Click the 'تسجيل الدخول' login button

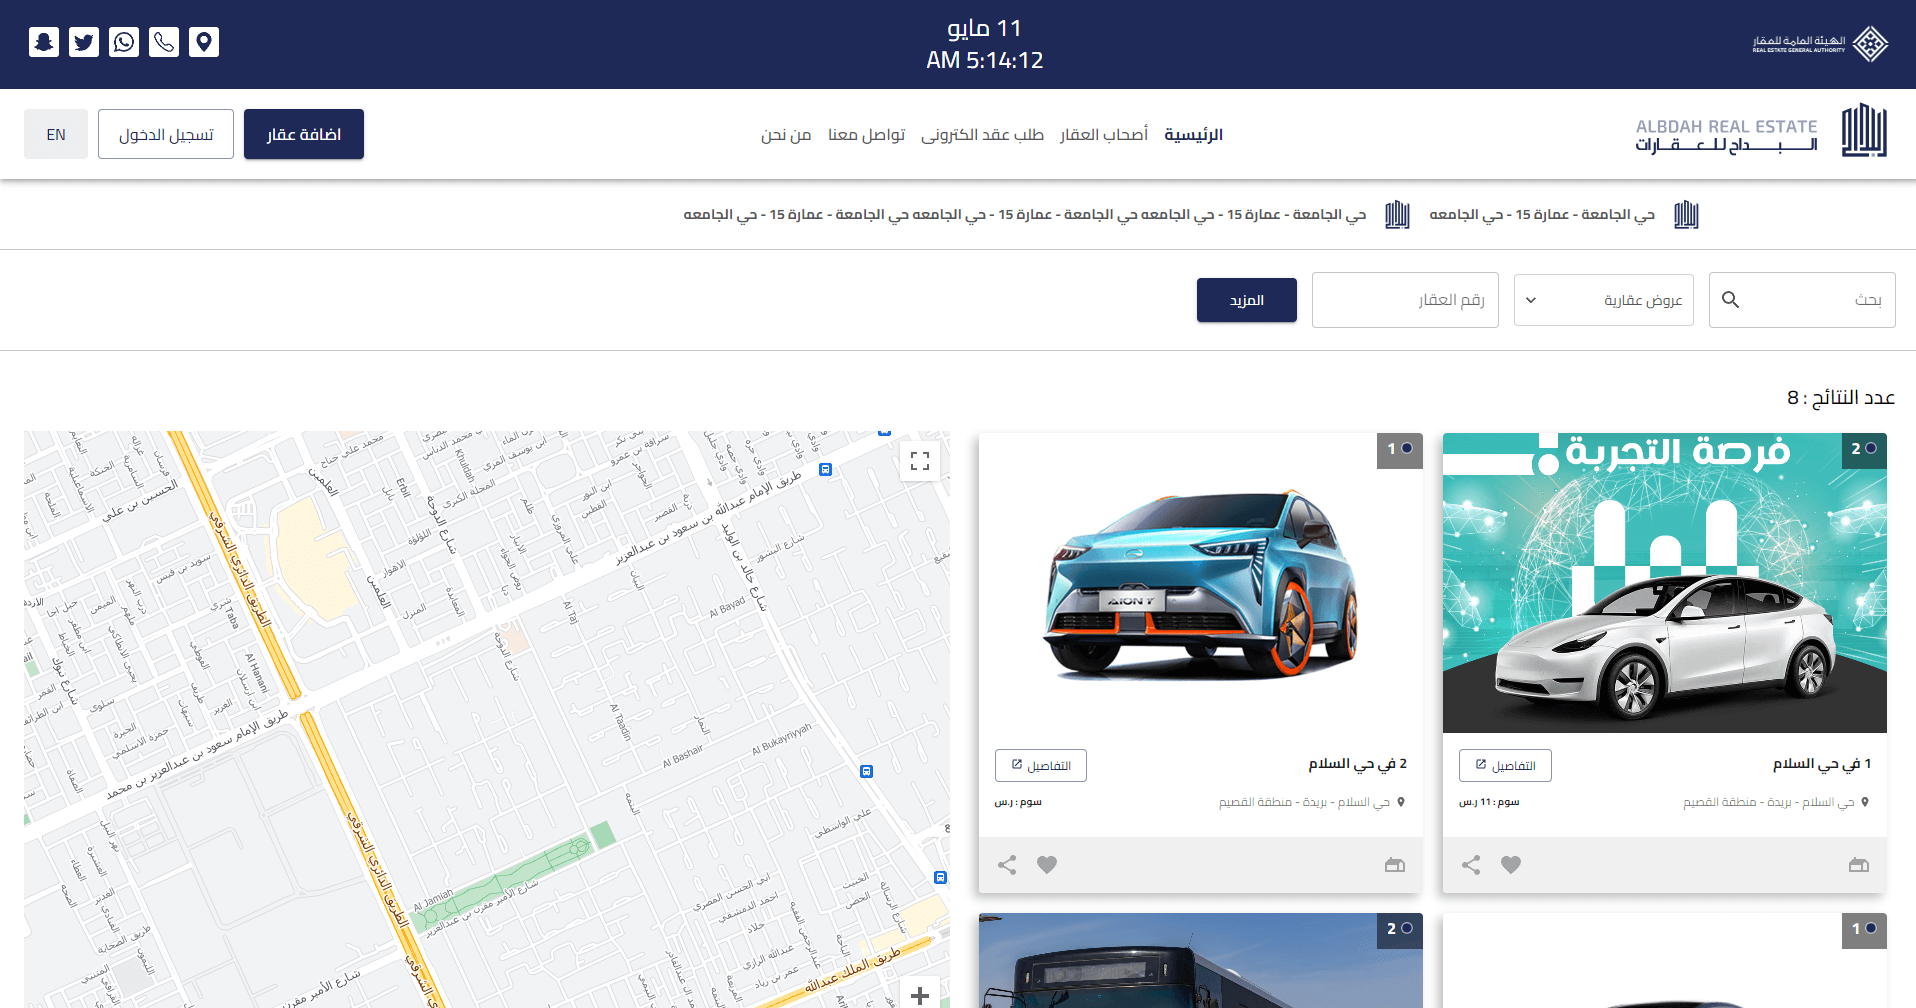pyautogui.click(x=166, y=134)
